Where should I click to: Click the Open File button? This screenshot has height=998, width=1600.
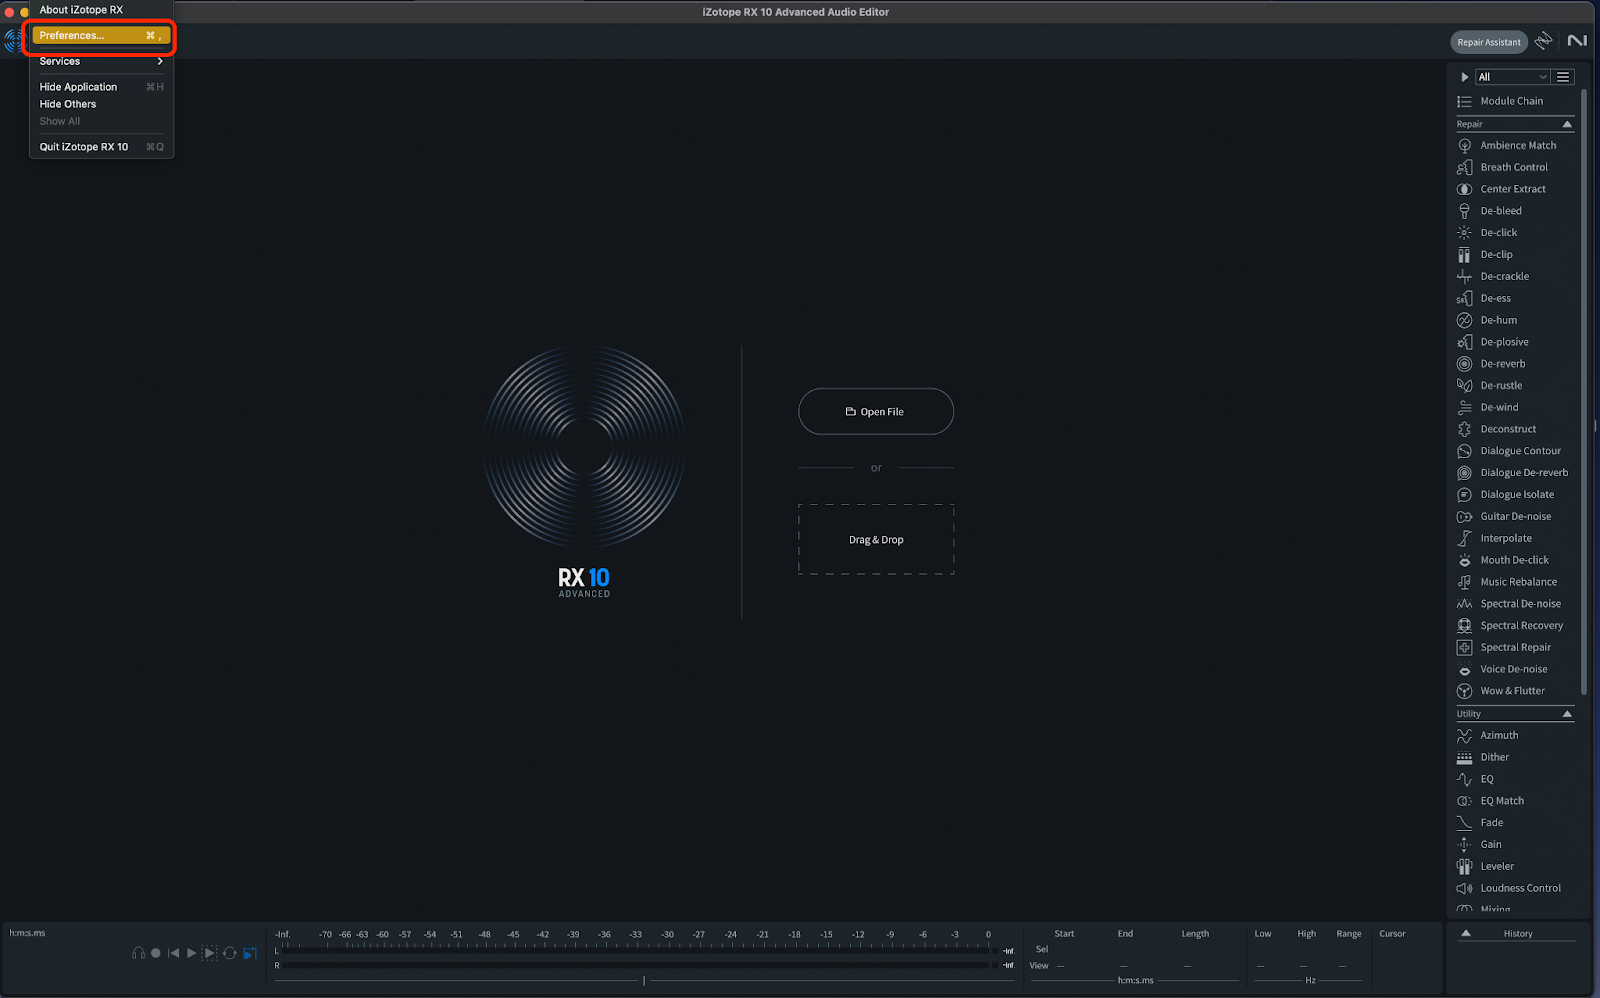click(x=876, y=411)
